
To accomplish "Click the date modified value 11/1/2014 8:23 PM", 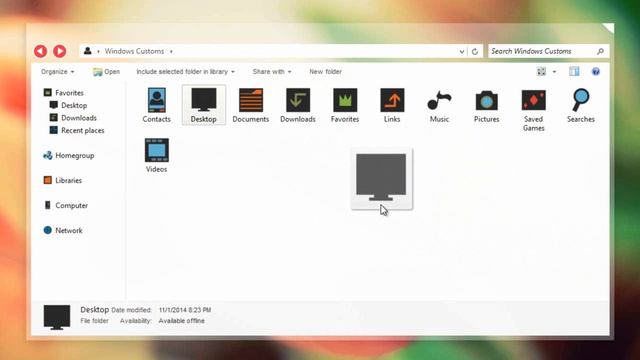I will coord(185,310).
